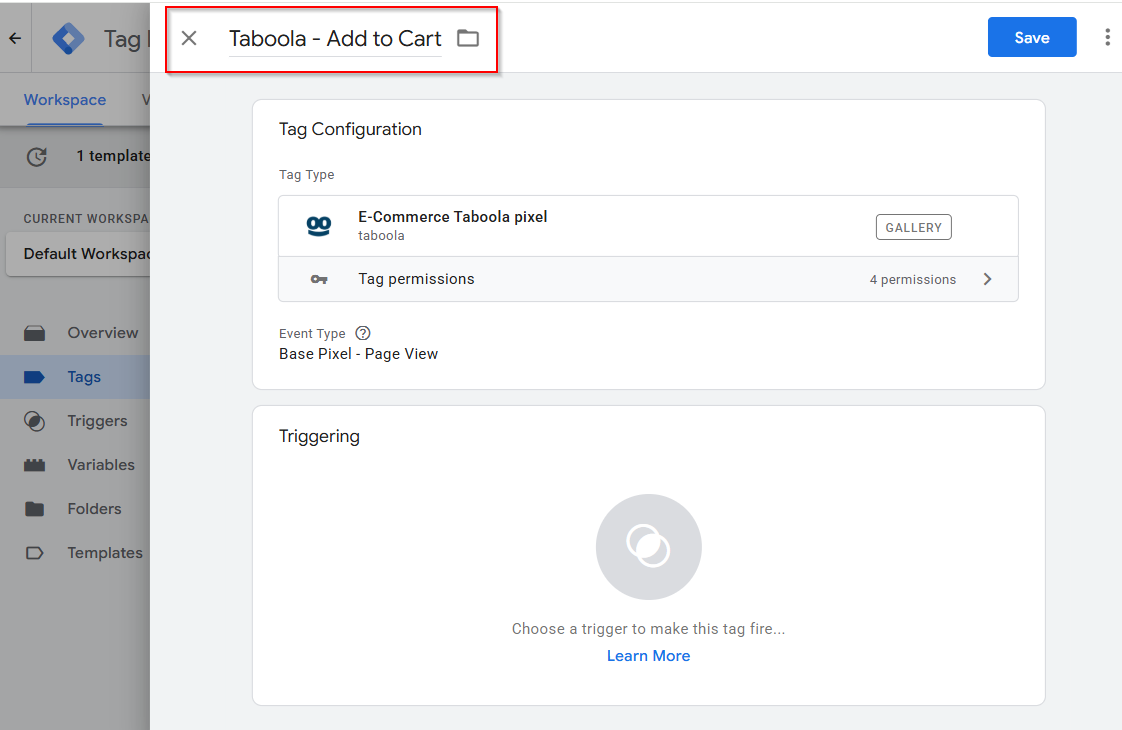Click the Templates outline sidebar icon

coord(34,553)
